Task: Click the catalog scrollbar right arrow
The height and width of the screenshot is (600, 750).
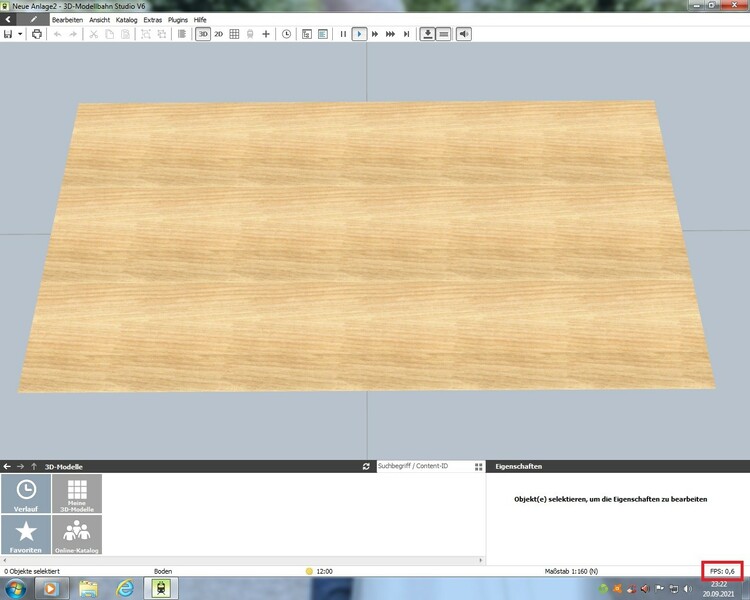Action: point(481,560)
